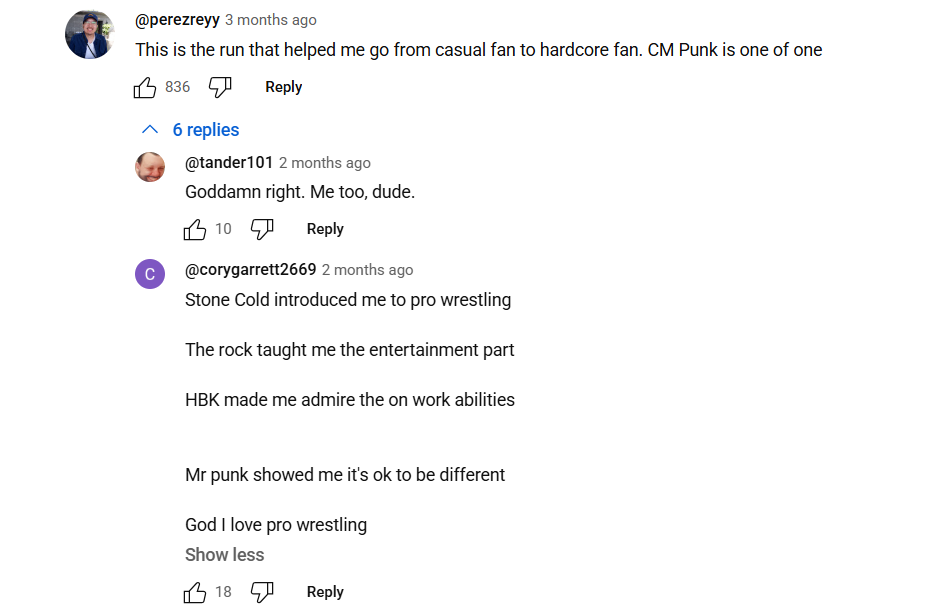Screen dimensions: 945x614
Task: Reply to @perezreyy's comment
Action: pyautogui.click(x=283, y=87)
